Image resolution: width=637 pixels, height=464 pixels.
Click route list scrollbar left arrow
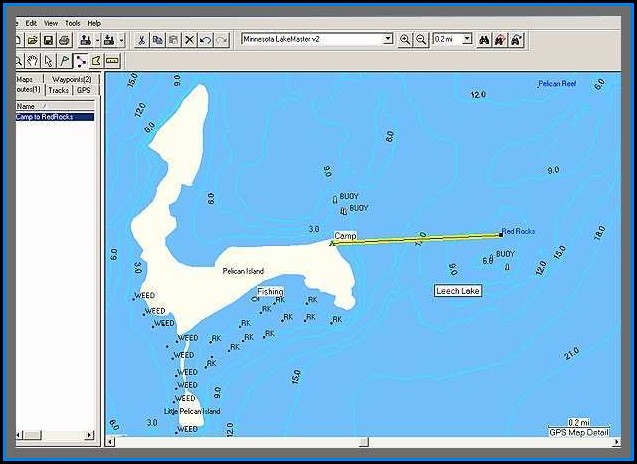20,435
